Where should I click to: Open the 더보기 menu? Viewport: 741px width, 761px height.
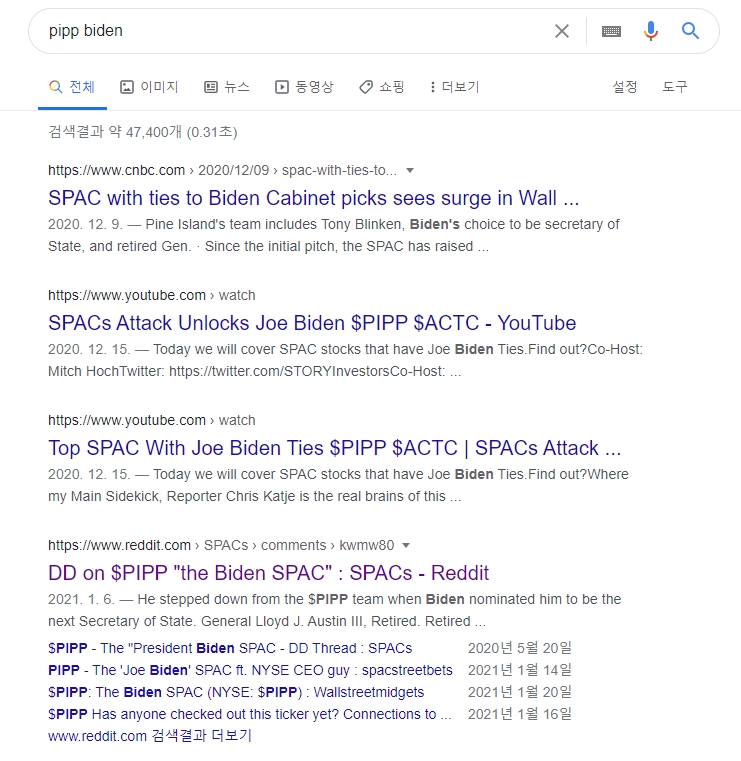[455, 87]
